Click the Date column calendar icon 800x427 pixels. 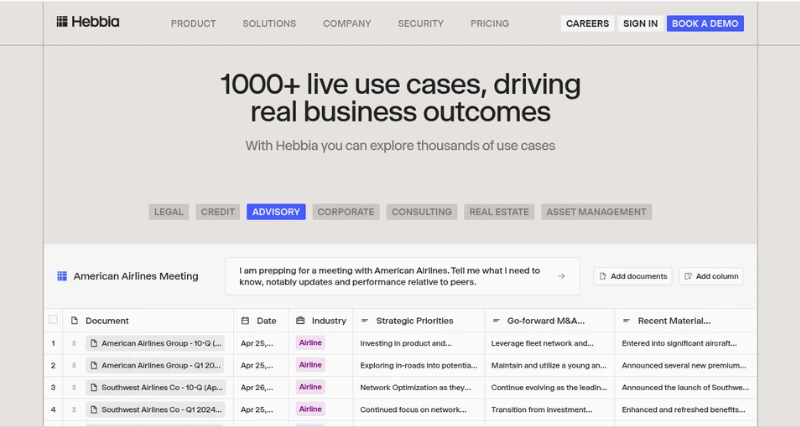(245, 321)
